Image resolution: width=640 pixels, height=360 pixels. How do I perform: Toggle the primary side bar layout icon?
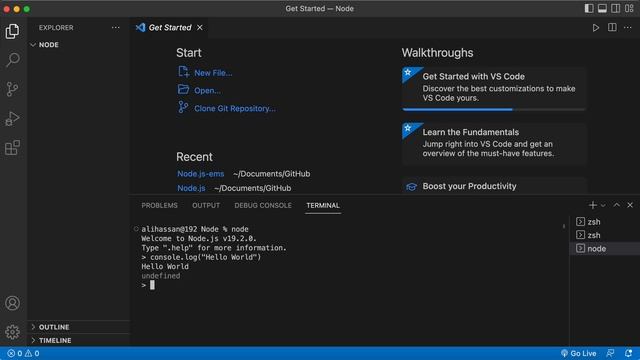(589, 9)
